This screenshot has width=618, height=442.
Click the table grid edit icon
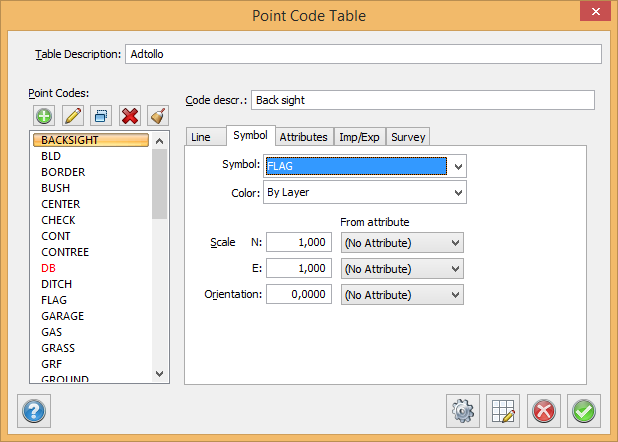[x=503, y=410]
